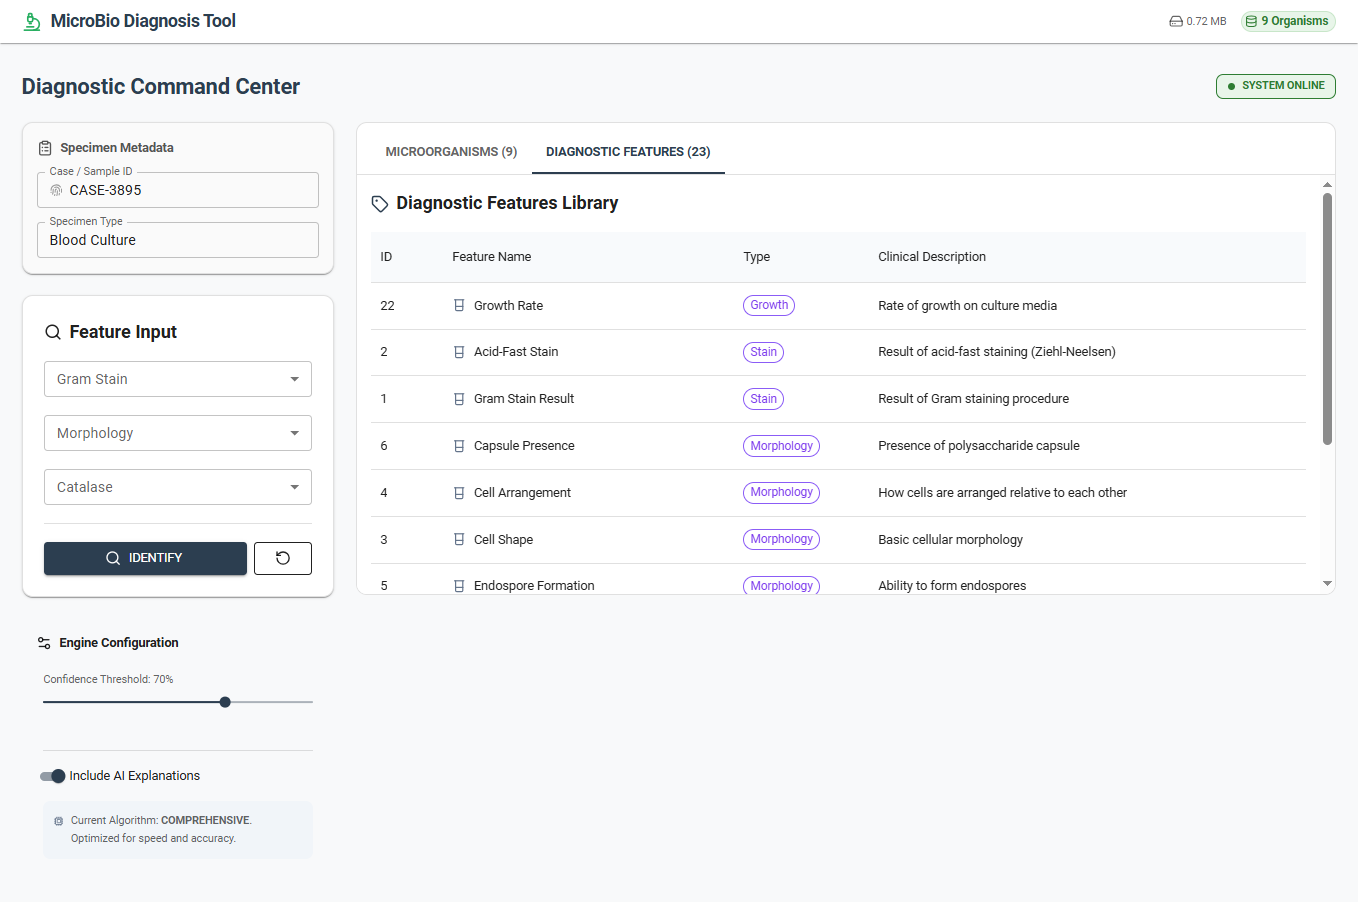This screenshot has height=902, width=1358.
Task: Click the chip icon beside Current Algorithm
Action: click(59, 821)
